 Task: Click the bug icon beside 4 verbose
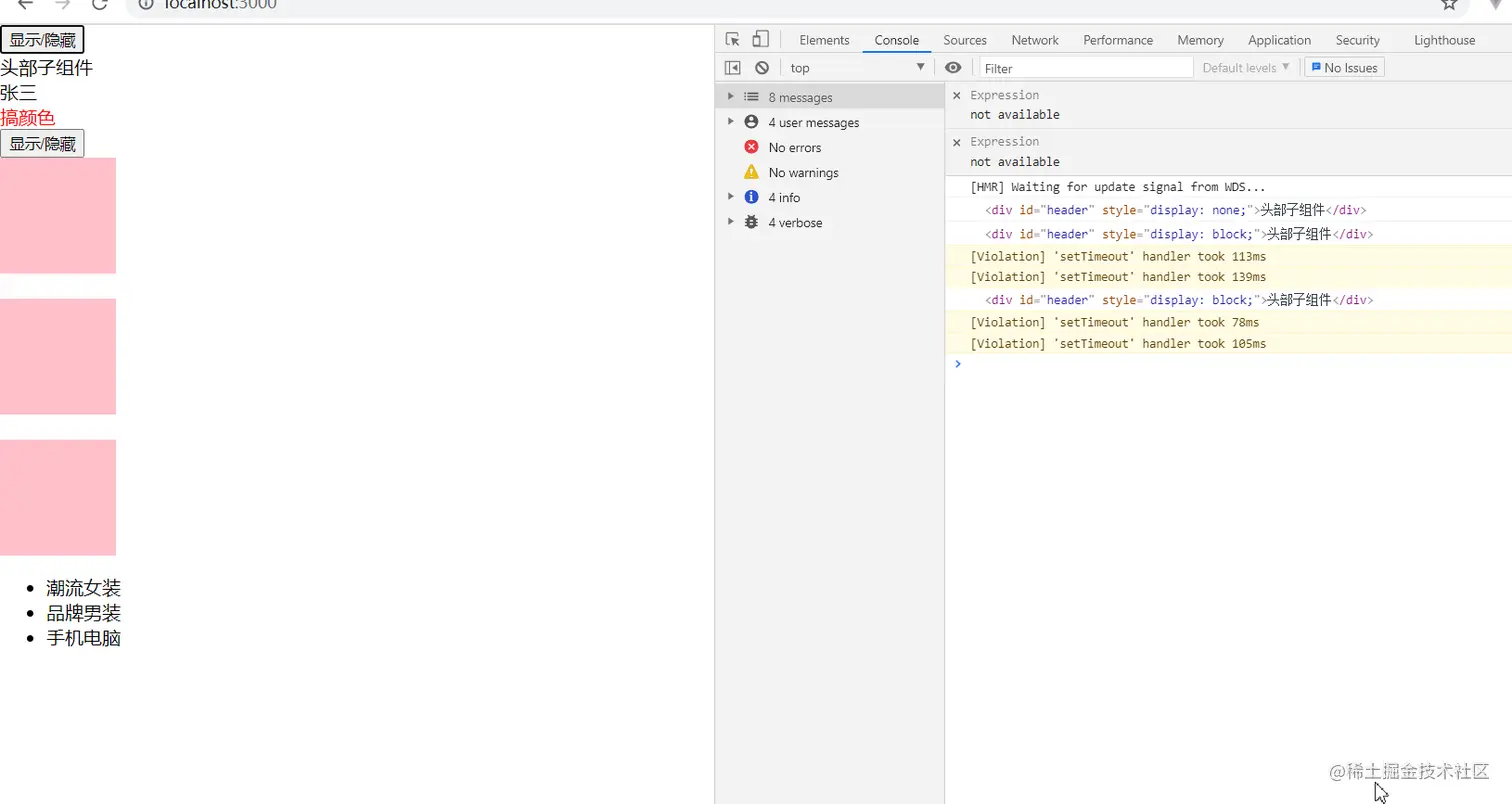point(751,222)
